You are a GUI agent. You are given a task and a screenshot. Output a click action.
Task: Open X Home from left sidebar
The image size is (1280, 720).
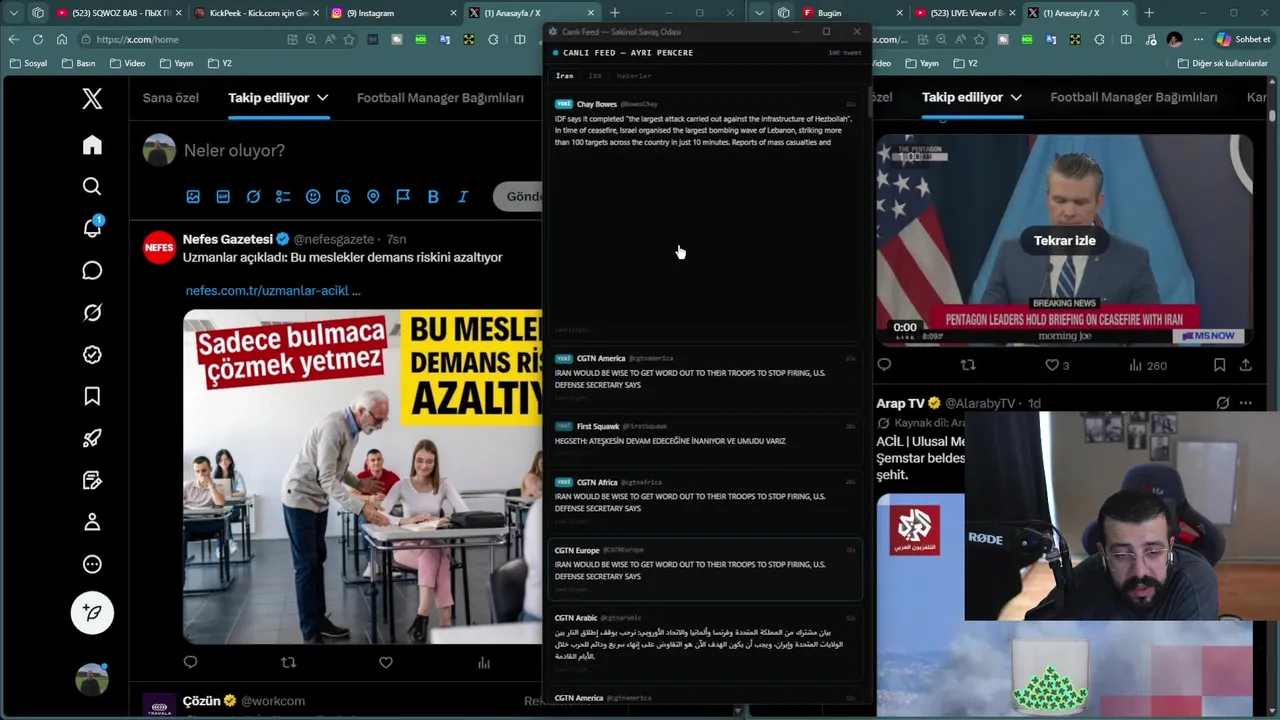tap(92, 145)
